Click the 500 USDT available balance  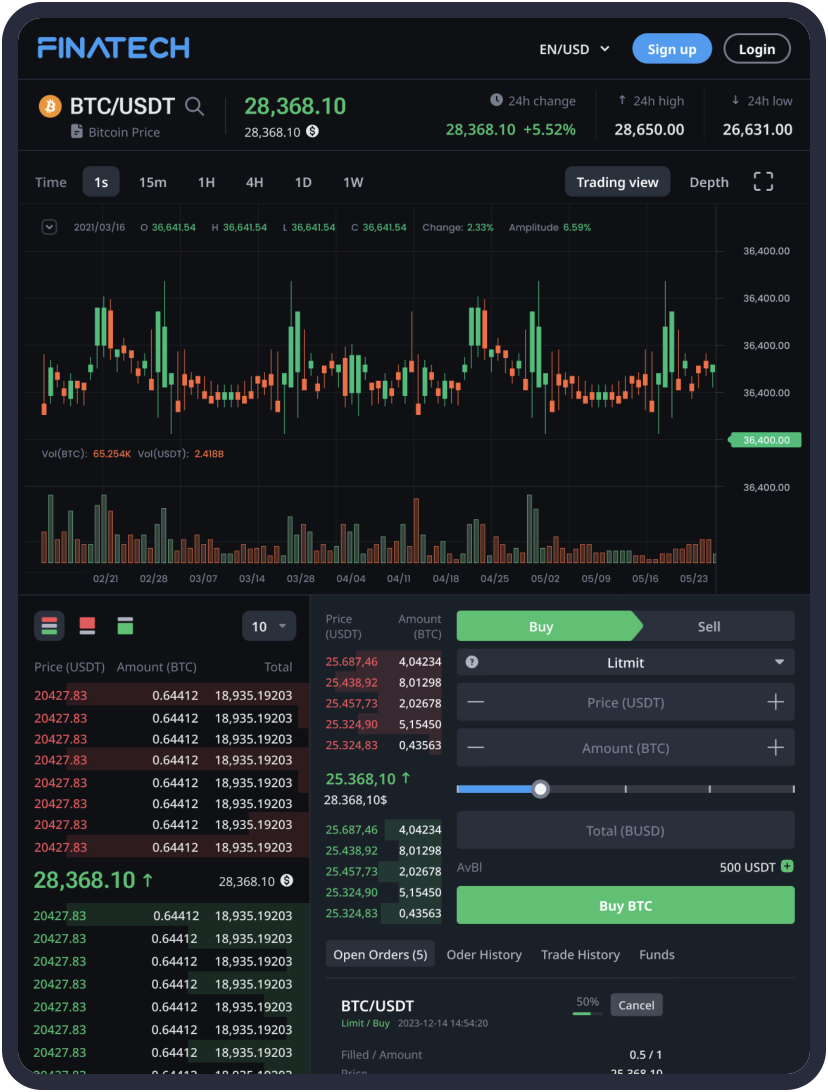click(x=747, y=867)
